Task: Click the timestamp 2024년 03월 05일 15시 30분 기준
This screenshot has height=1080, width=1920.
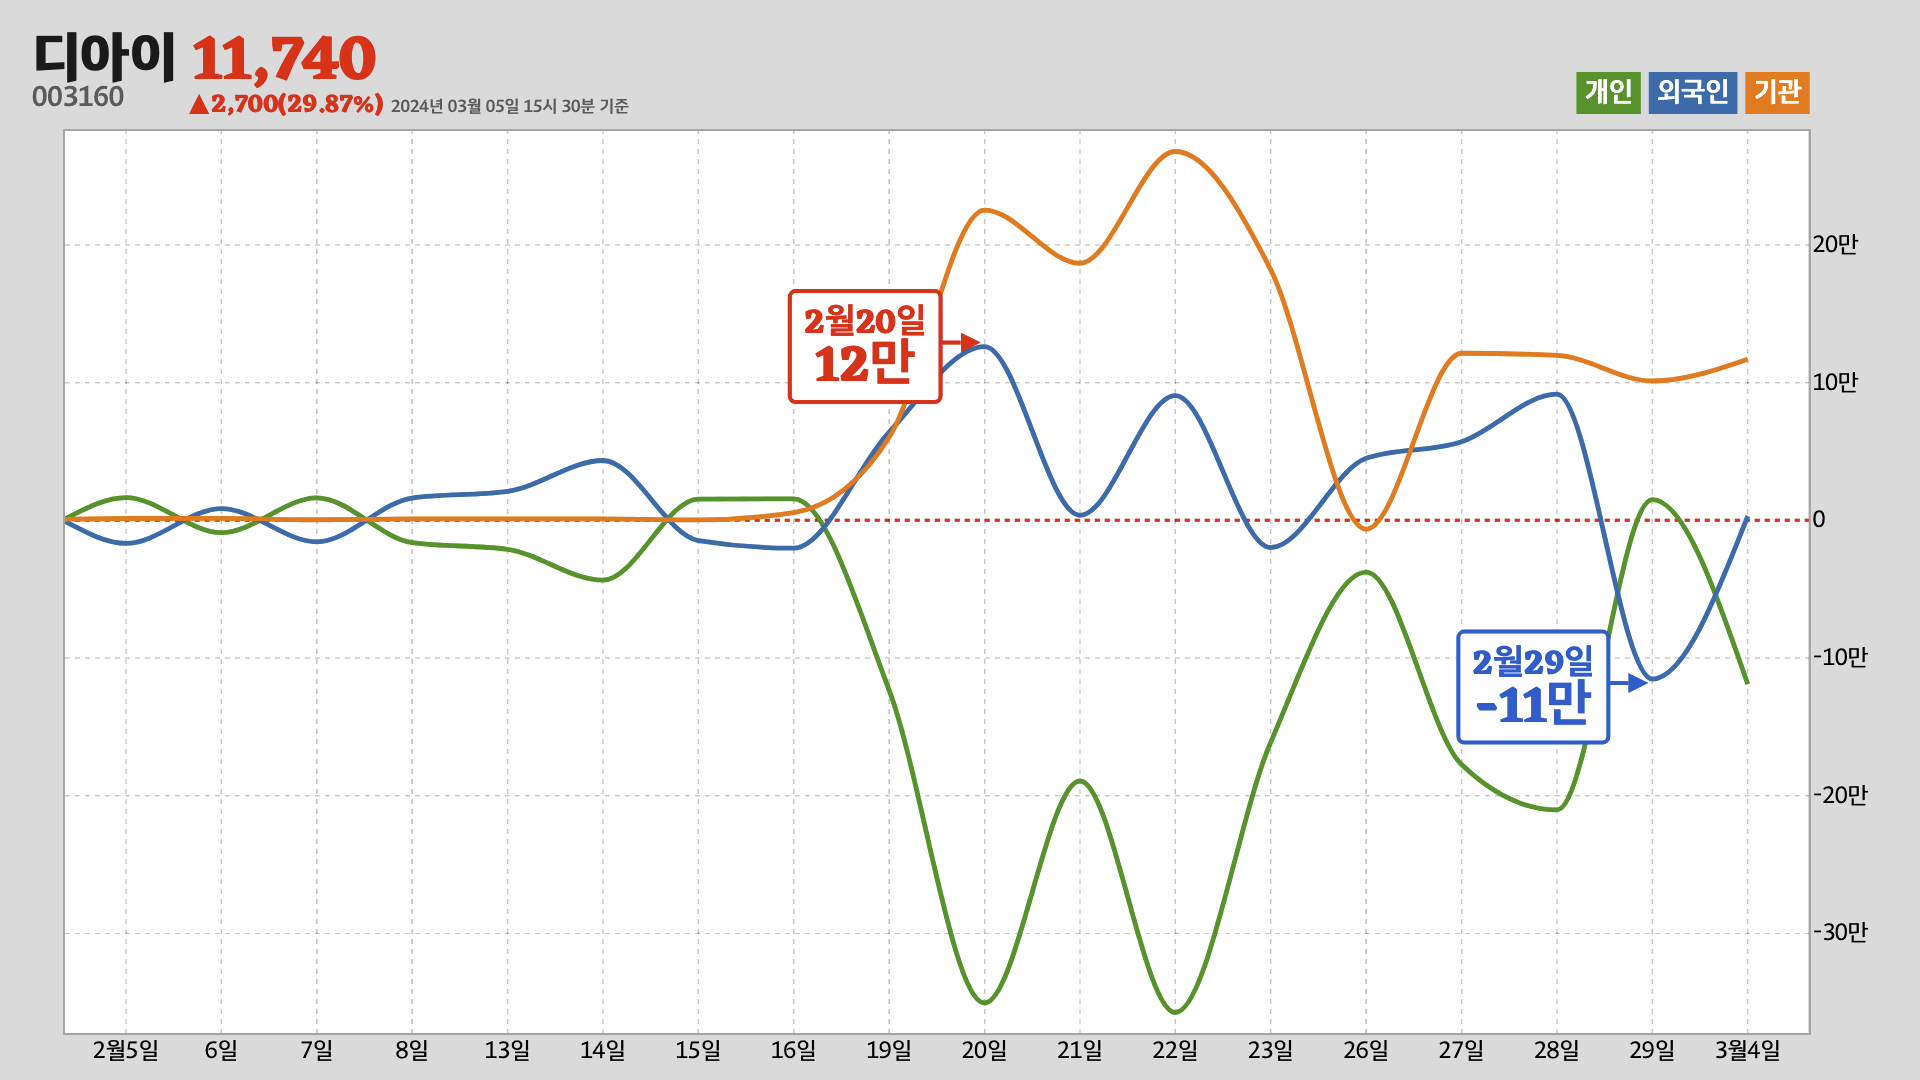Action: pos(510,106)
